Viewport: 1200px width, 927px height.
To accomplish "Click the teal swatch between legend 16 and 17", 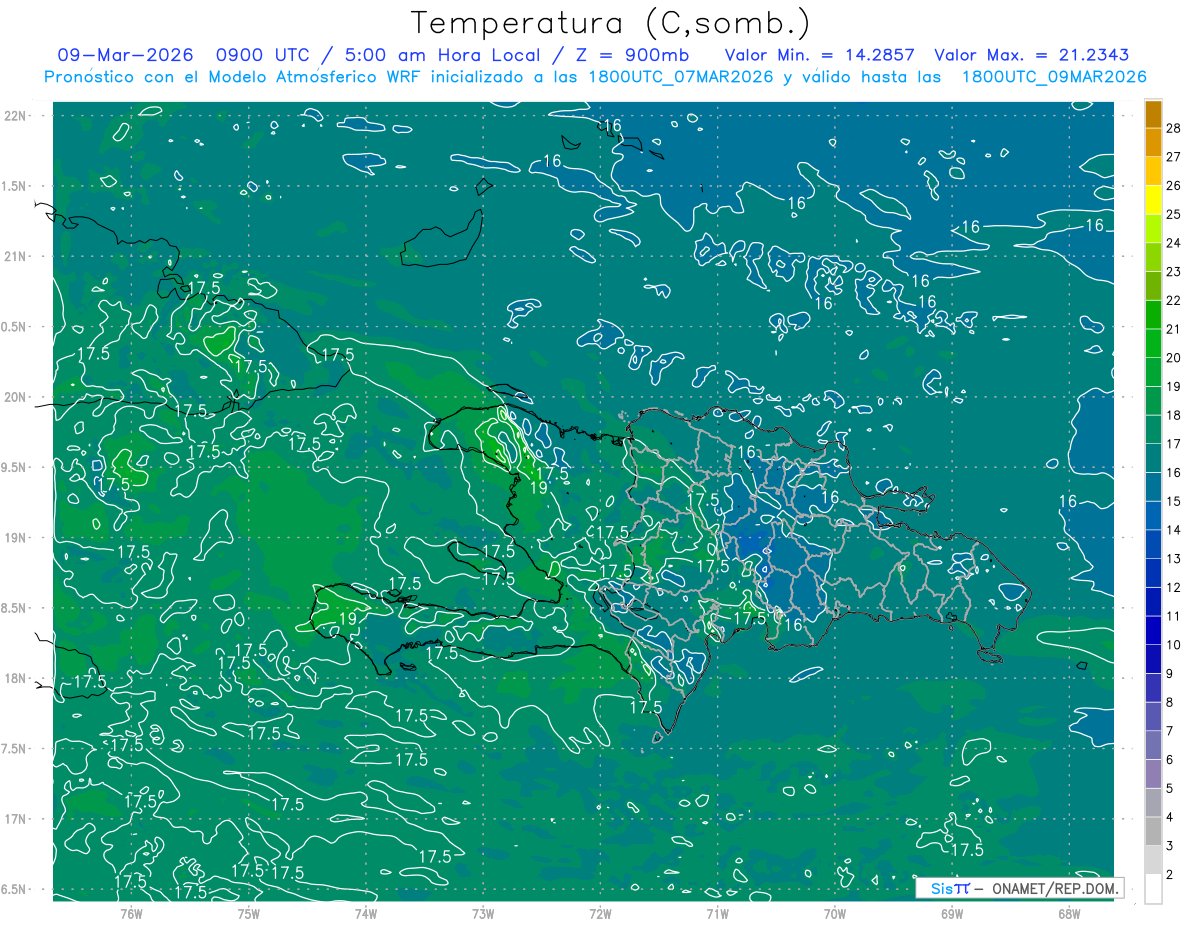I will point(1153,458).
